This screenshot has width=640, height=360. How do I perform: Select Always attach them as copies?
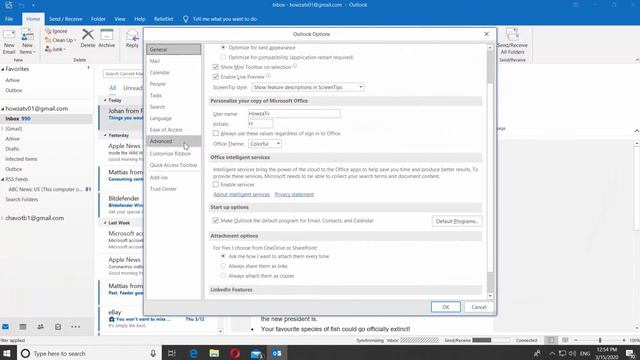click(x=223, y=276)
